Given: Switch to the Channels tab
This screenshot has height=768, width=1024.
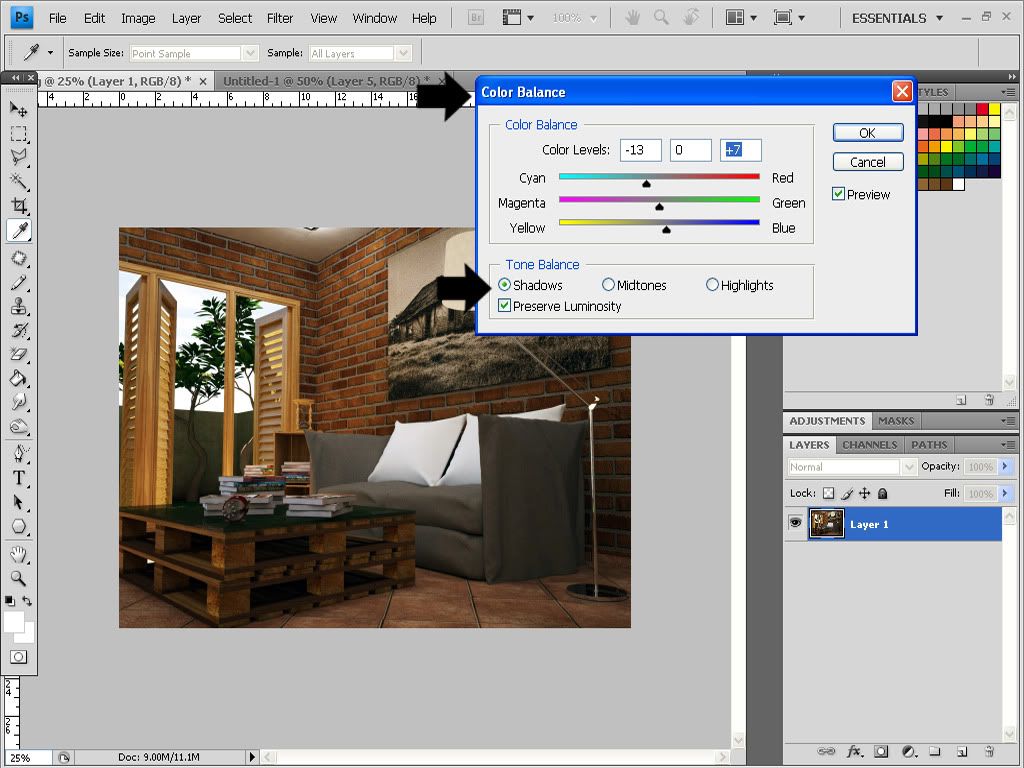Looking at the screenshot, I should [x=869, y=445].
